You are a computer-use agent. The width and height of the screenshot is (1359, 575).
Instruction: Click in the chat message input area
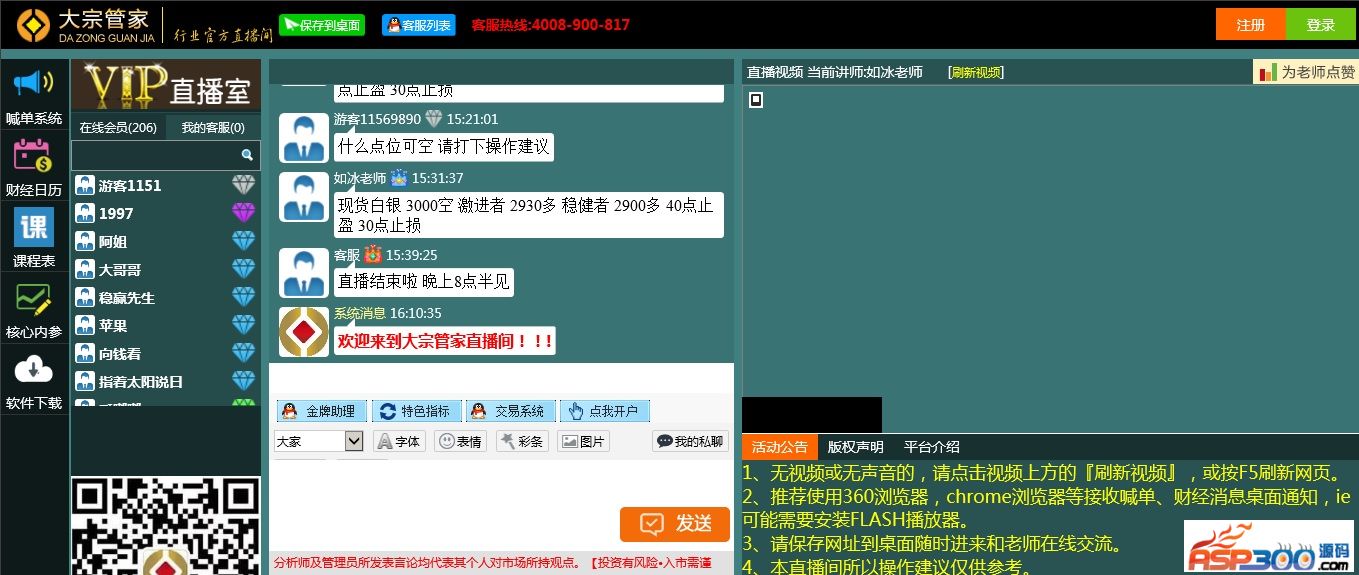click(446, 485)
